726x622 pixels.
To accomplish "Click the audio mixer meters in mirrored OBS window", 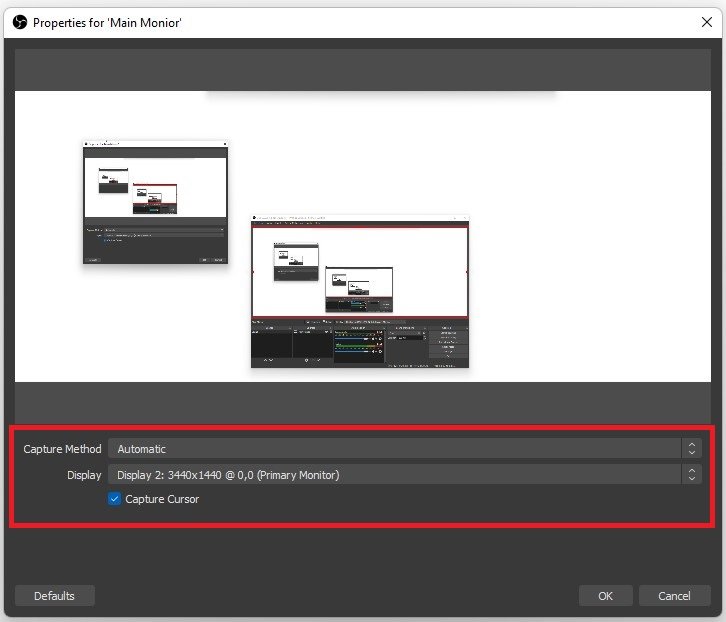I will pos(360,344).
